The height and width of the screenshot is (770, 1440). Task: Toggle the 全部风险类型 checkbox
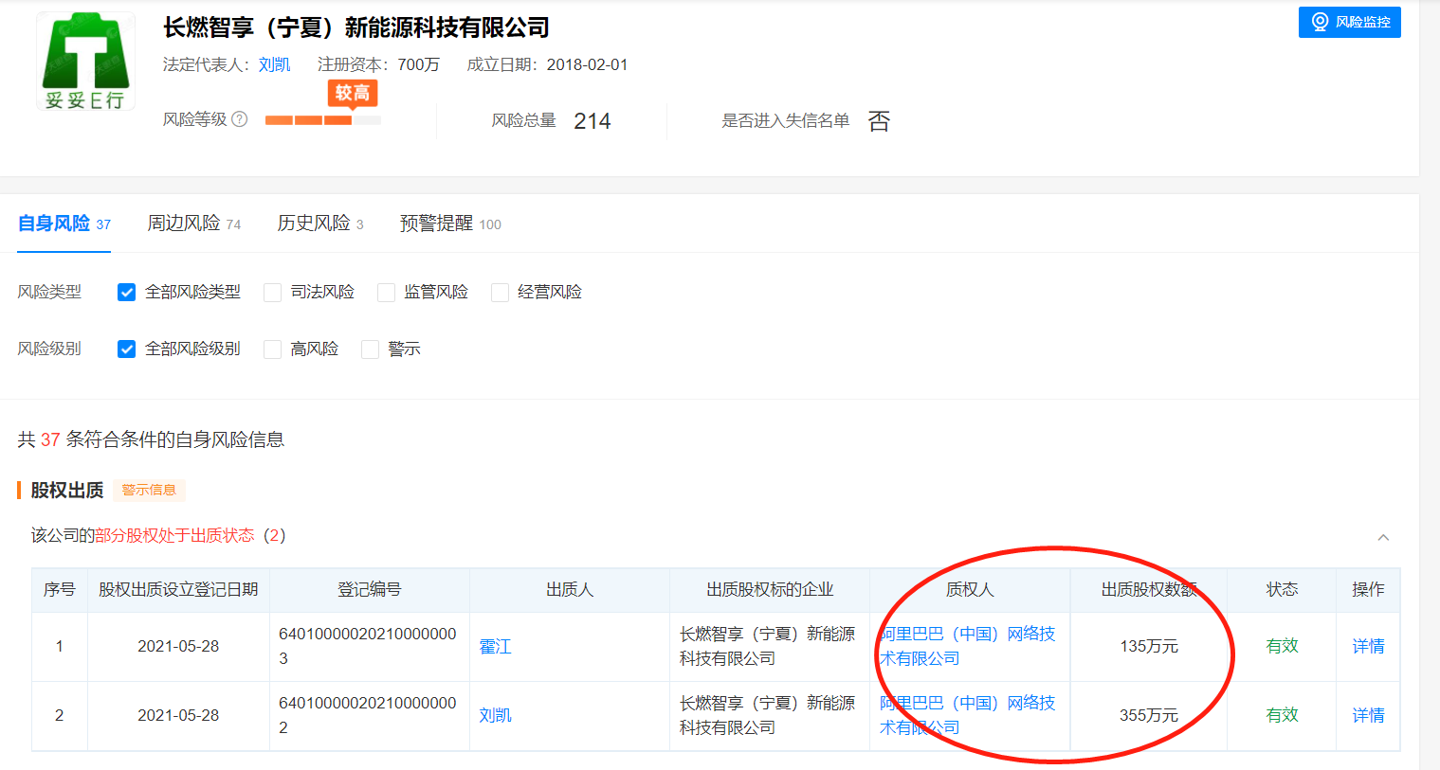126,293
